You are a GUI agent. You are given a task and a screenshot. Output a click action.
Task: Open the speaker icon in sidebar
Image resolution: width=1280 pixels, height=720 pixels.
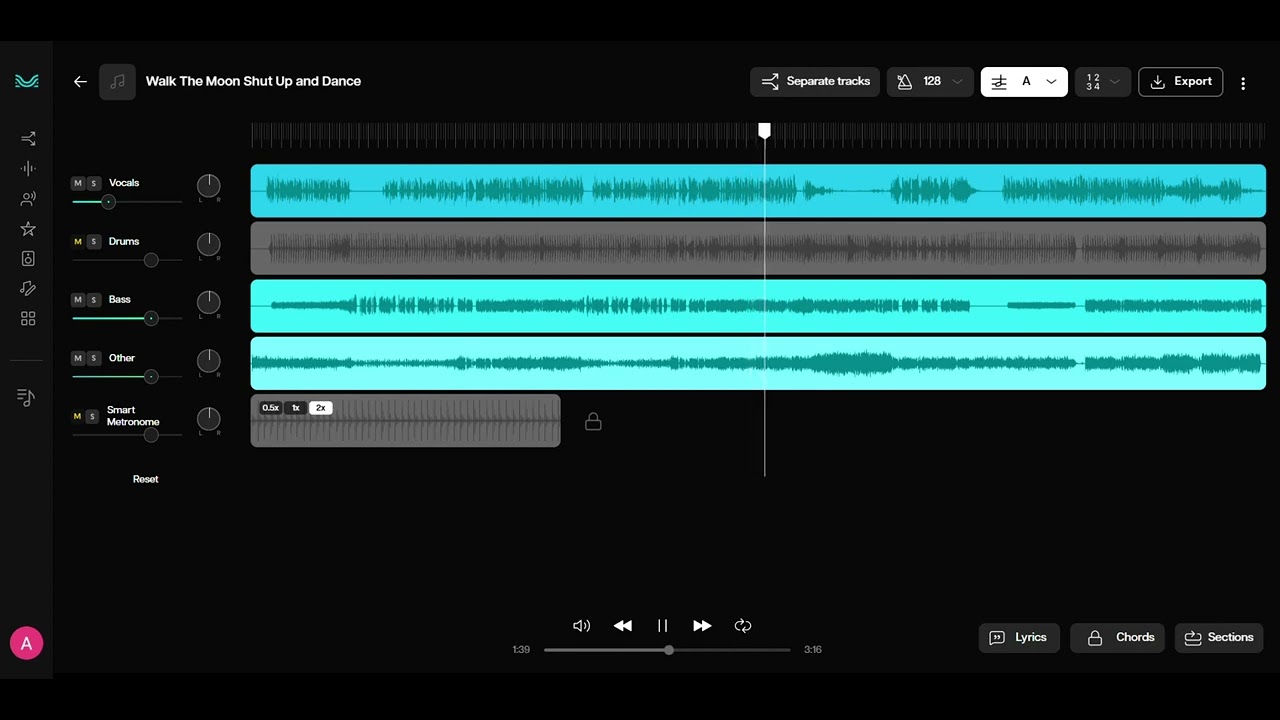point(28,259)
